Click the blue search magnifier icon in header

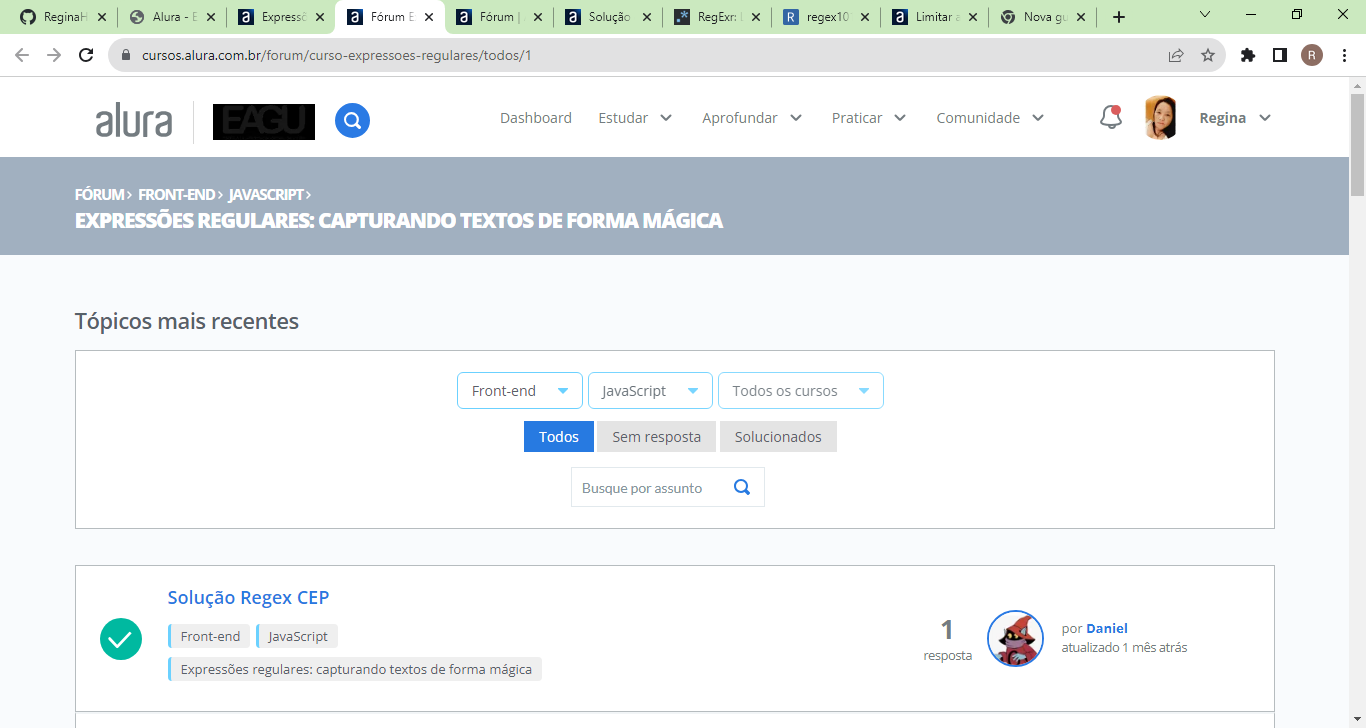coord(352,121)
